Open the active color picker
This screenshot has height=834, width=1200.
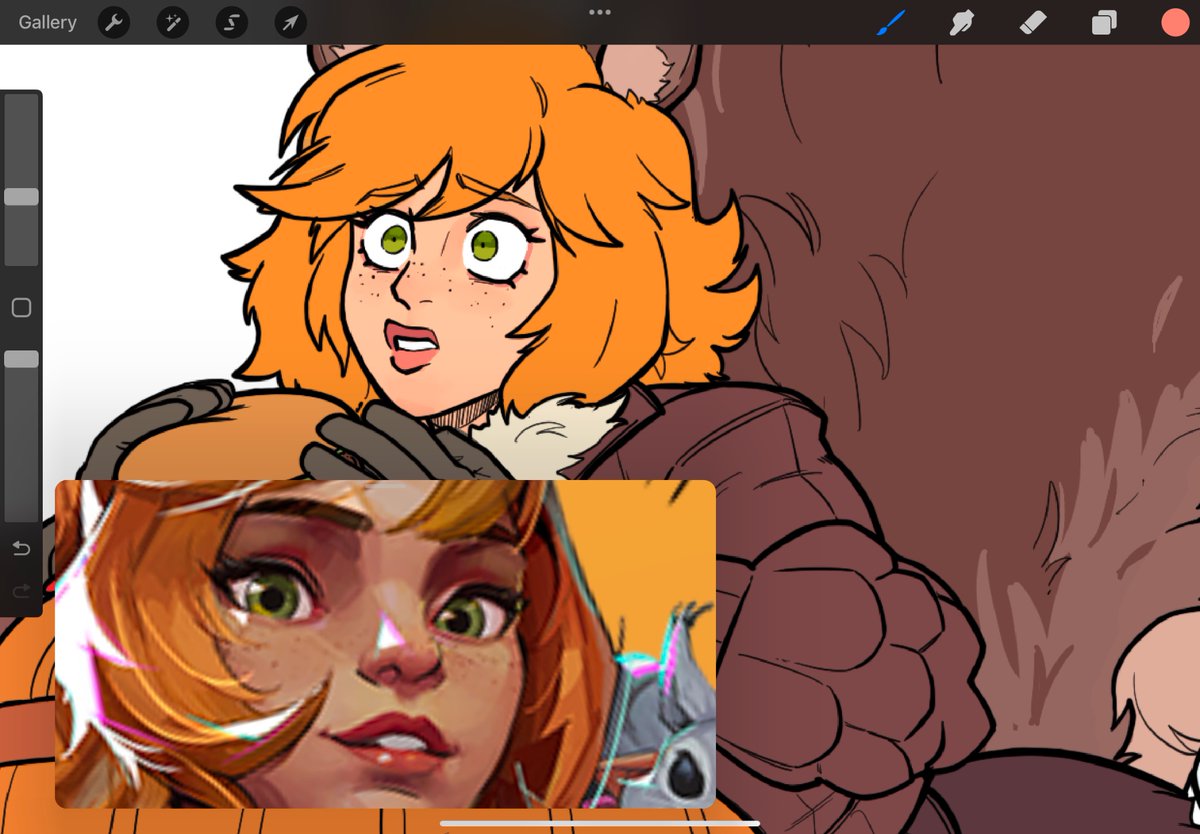1174,22
